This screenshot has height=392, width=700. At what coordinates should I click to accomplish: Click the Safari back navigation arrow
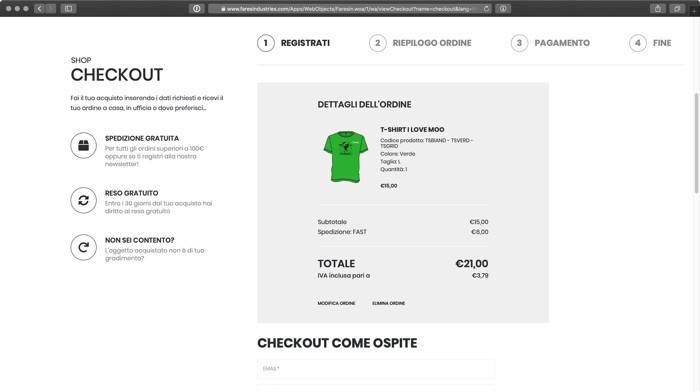pos(39,8)
